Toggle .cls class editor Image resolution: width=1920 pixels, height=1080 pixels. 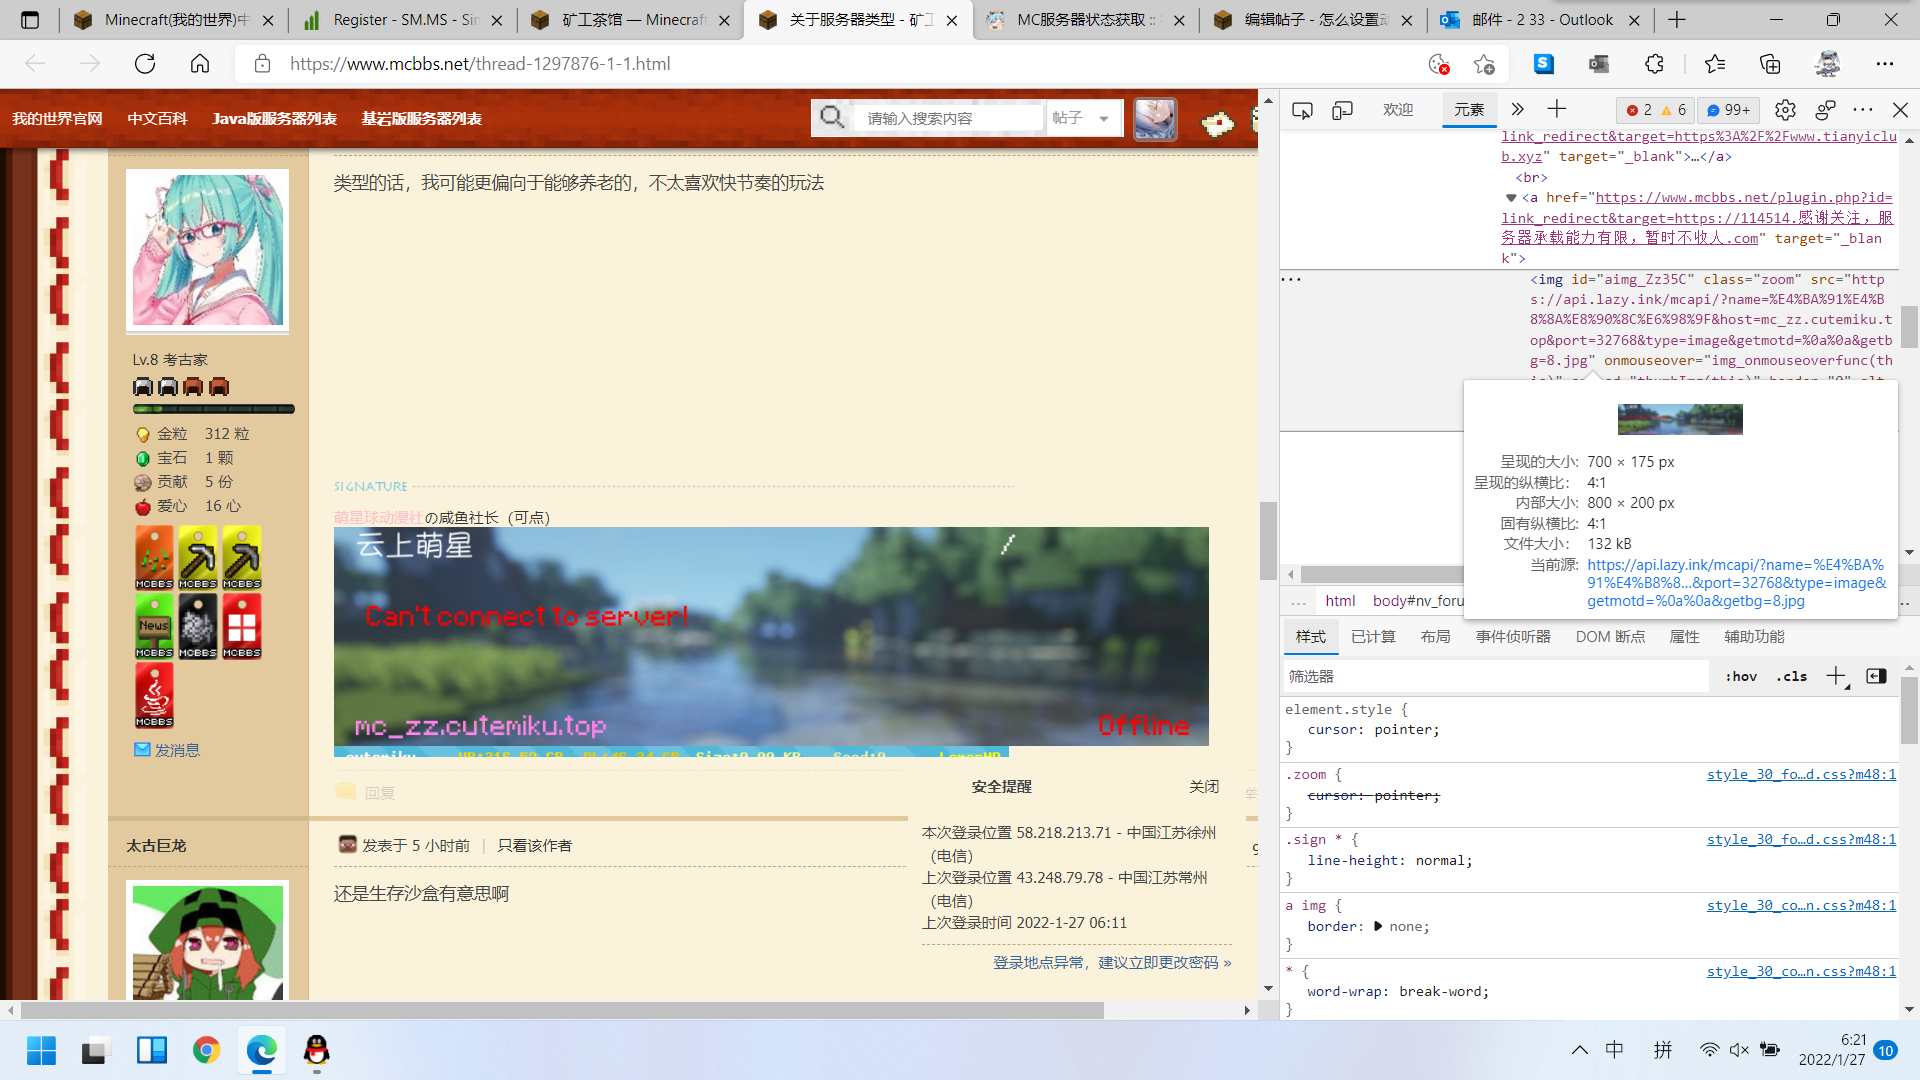click(x=1791, y=677)
